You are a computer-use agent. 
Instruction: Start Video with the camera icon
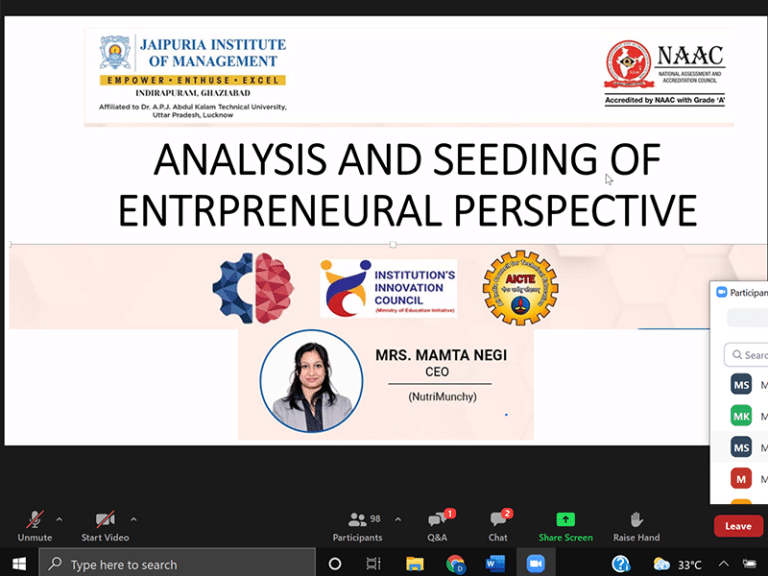tap(105, 520)
